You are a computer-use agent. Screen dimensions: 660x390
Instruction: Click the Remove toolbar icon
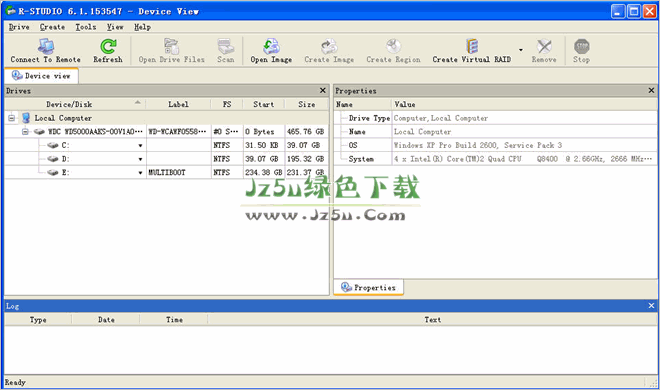pyautogui.click(x=544, y=46)
